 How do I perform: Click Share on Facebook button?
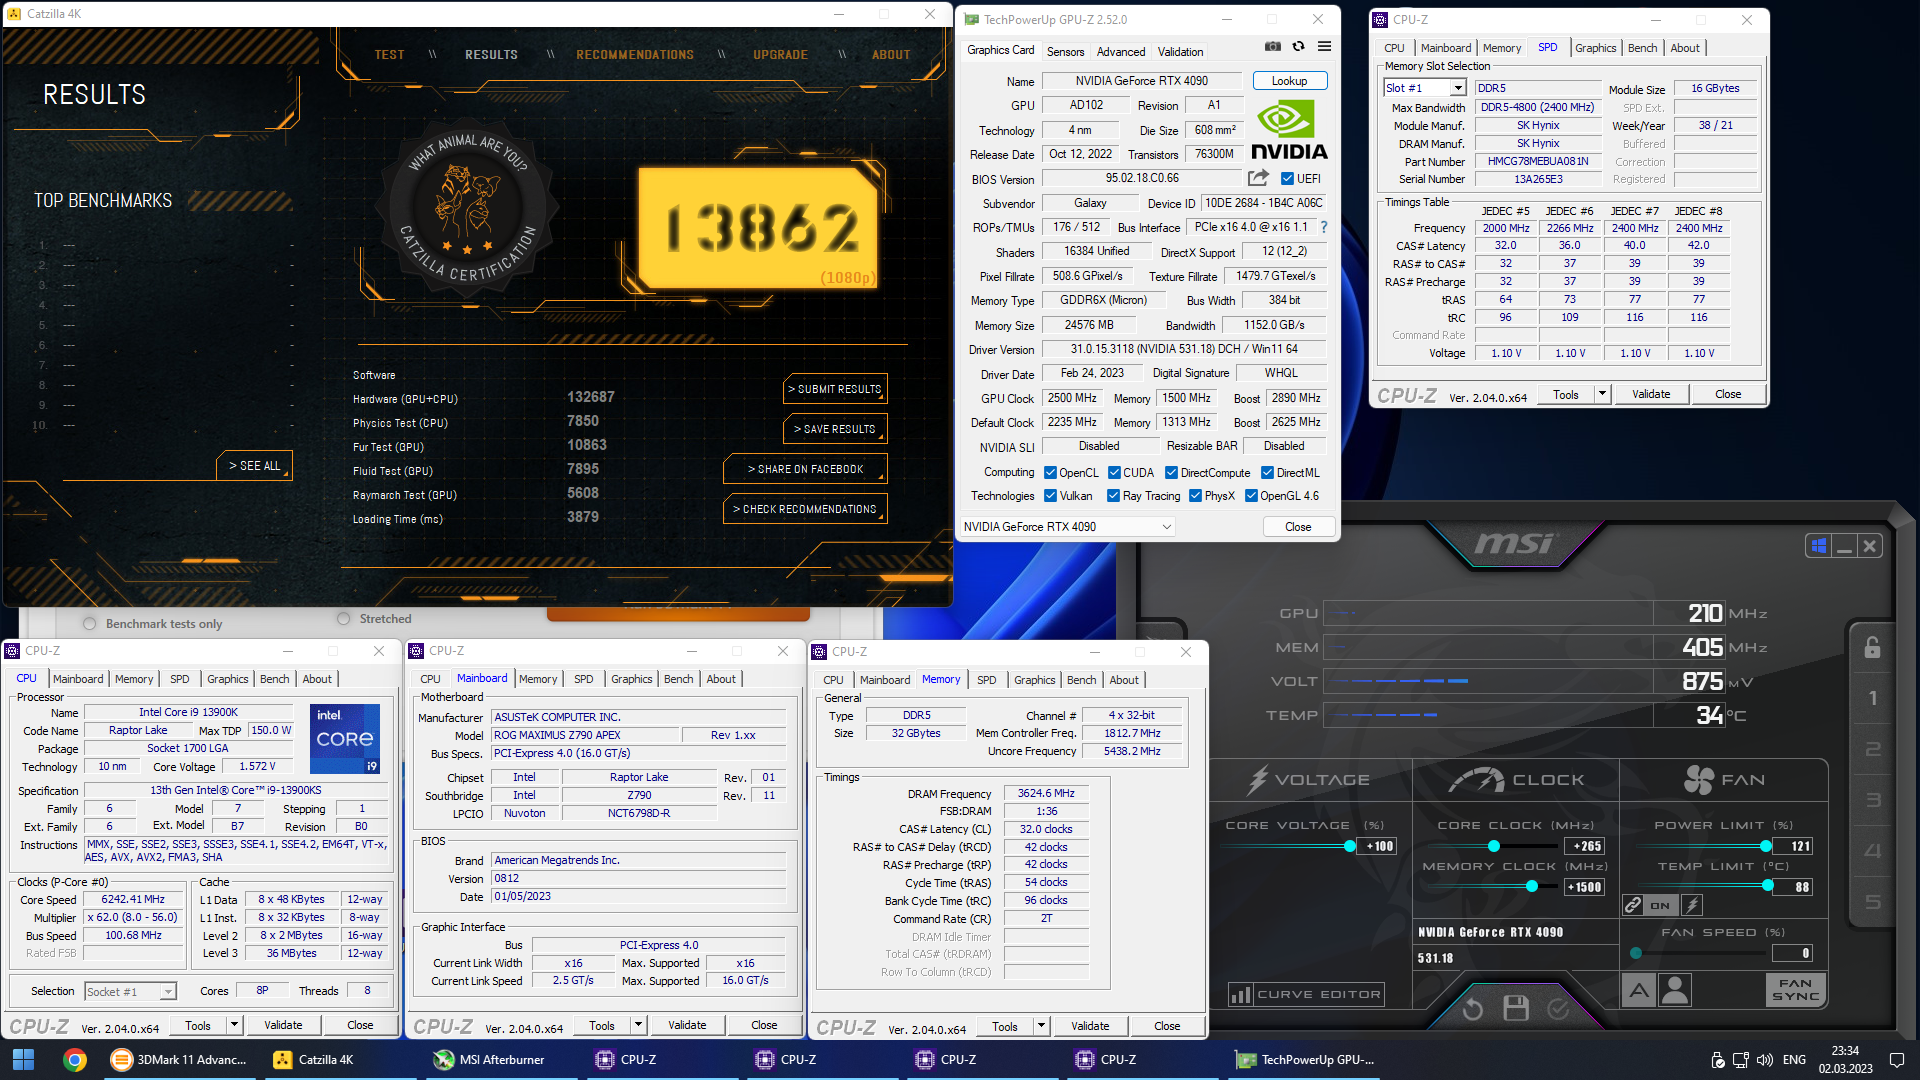pyautogui.click(x=805, y=469)
